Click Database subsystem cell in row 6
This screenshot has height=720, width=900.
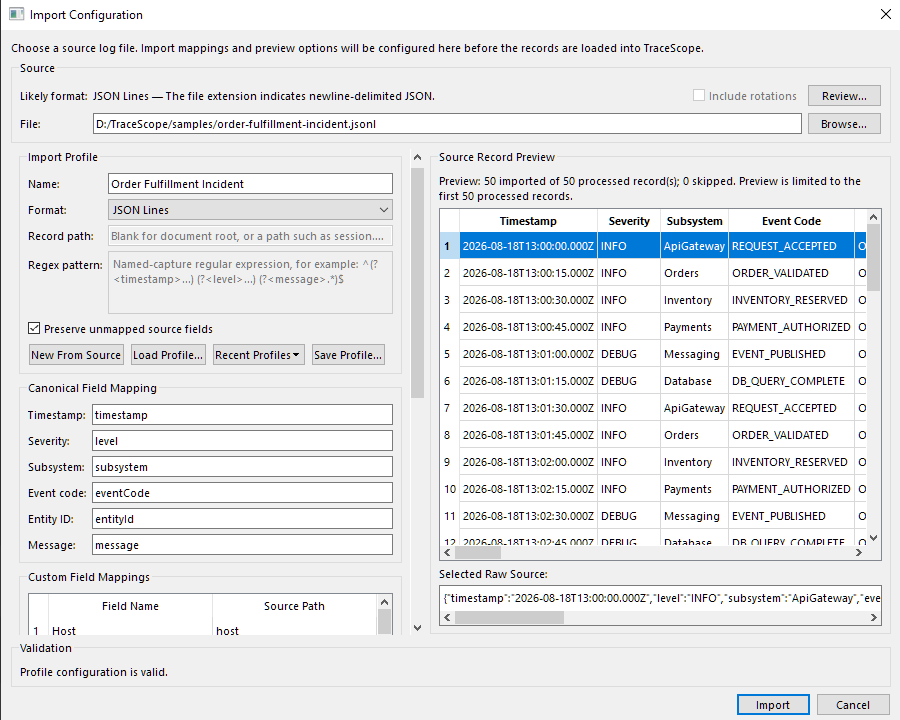[x=695, y=381]
